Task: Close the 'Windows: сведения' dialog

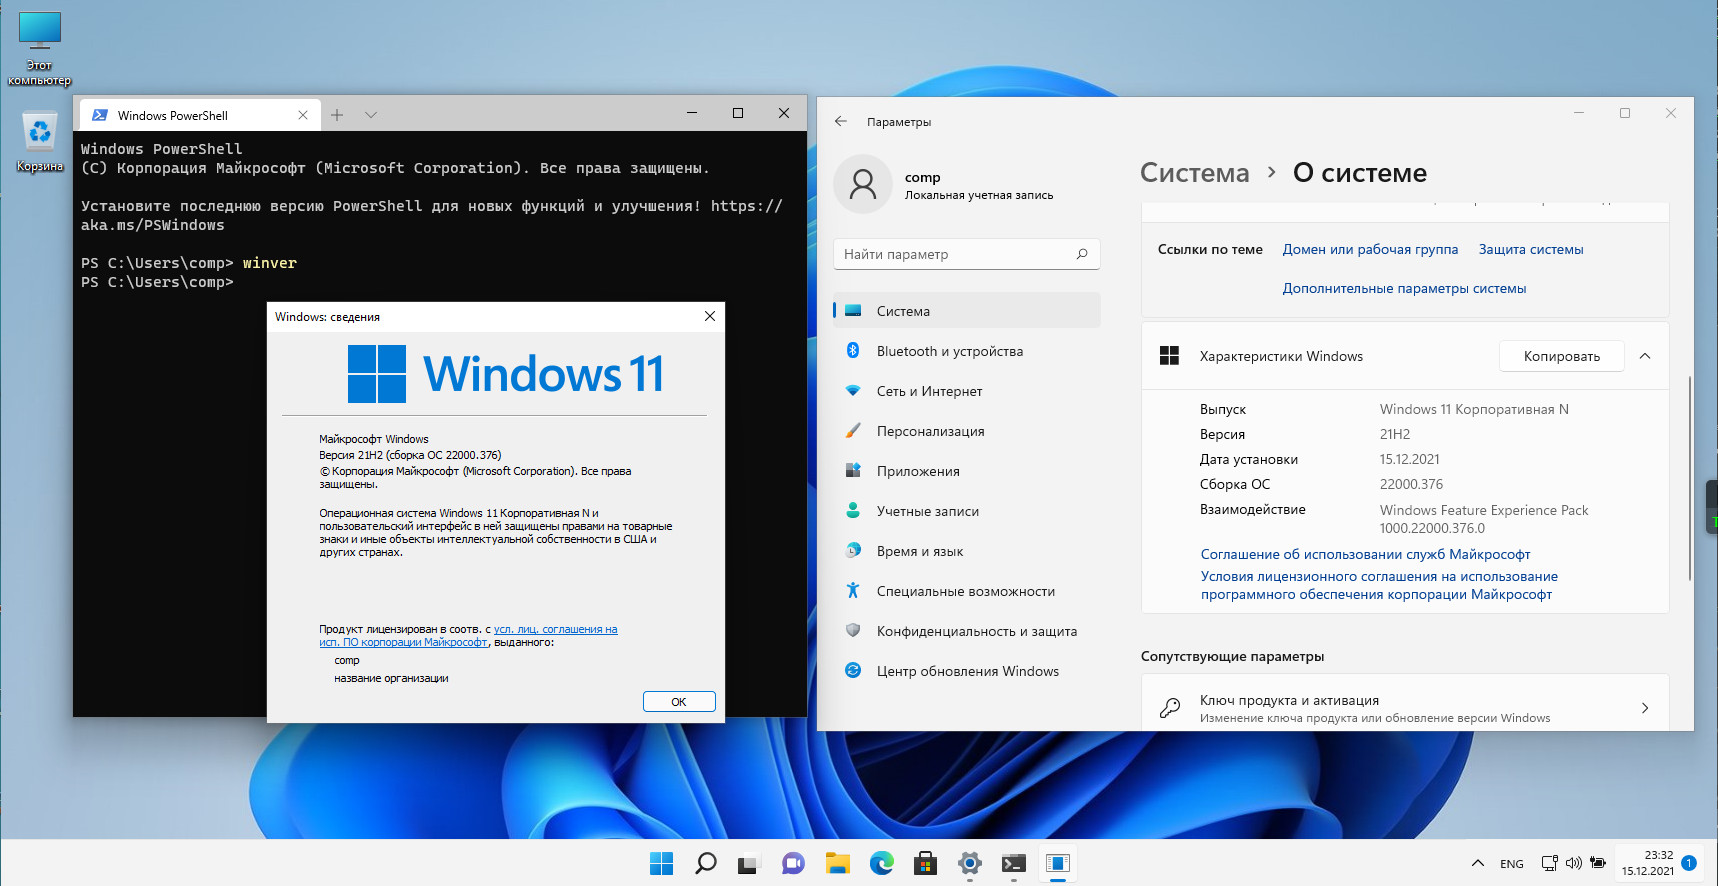Action: point(710,316)
